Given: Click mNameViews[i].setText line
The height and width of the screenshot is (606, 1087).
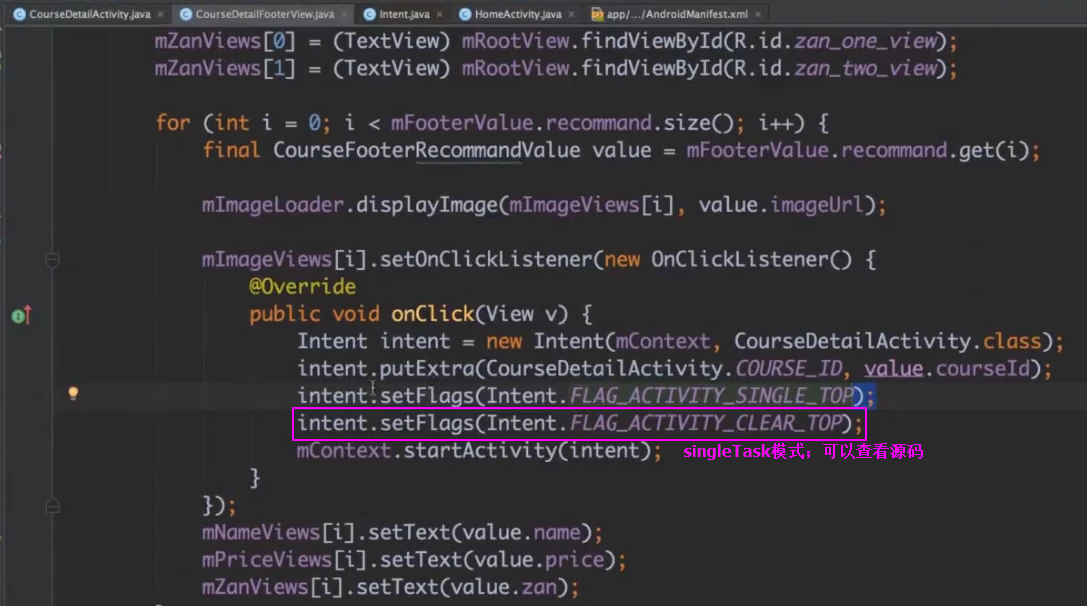Looking at the screenshot, I should click(402, 533).
